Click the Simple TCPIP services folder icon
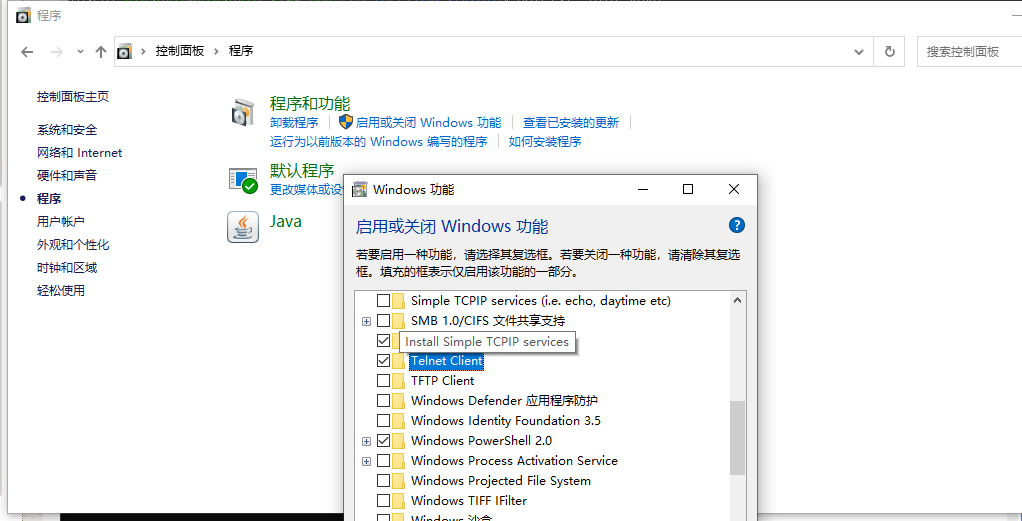Image resolution: width=1022 pixels, height=521 pixels. click(398, 301)
